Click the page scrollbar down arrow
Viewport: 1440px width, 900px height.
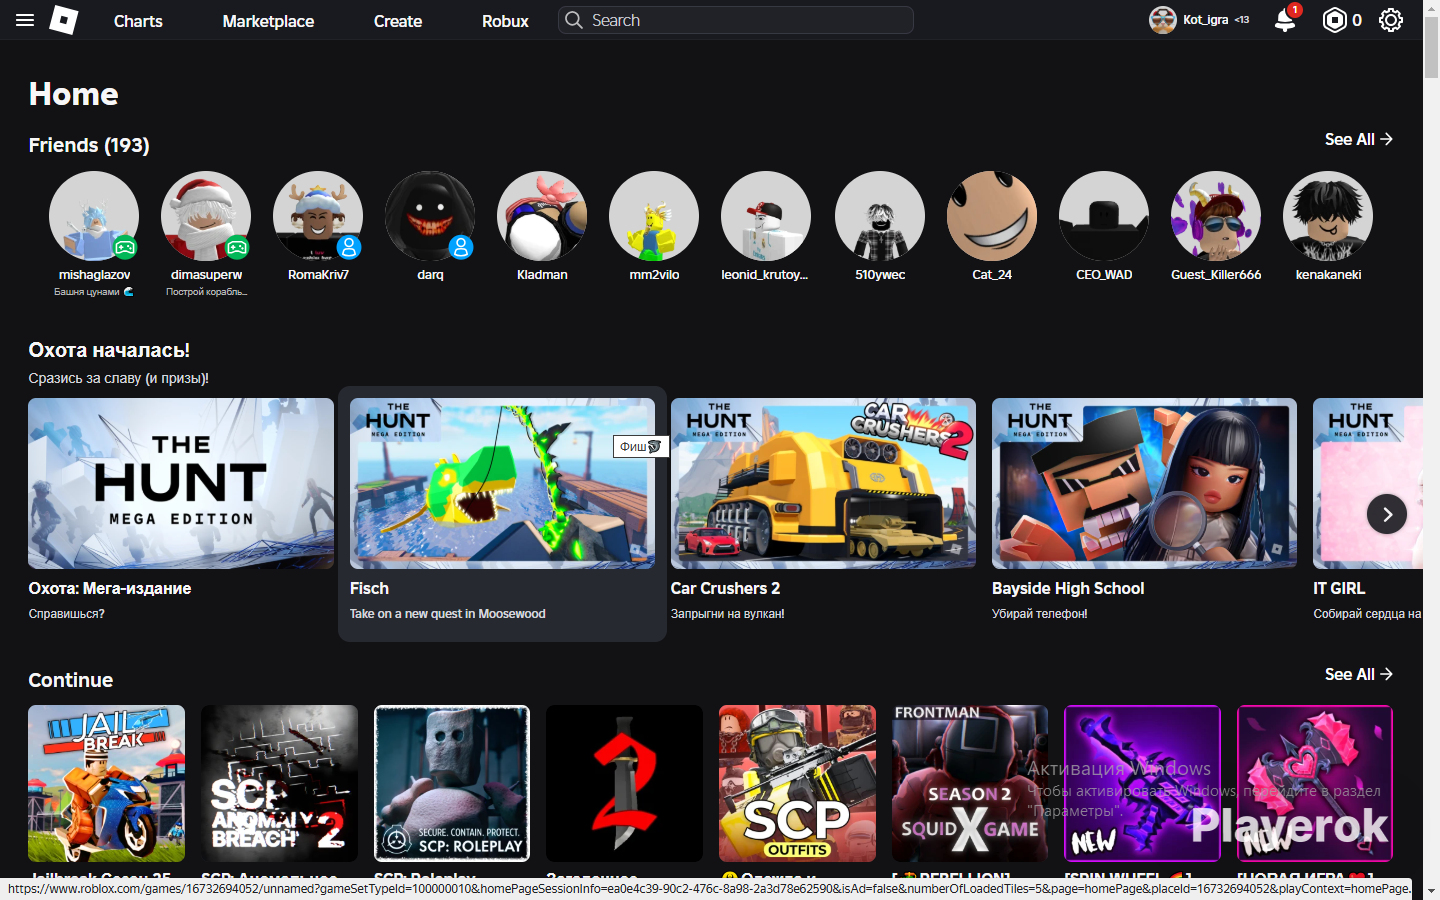point(1431,891)
